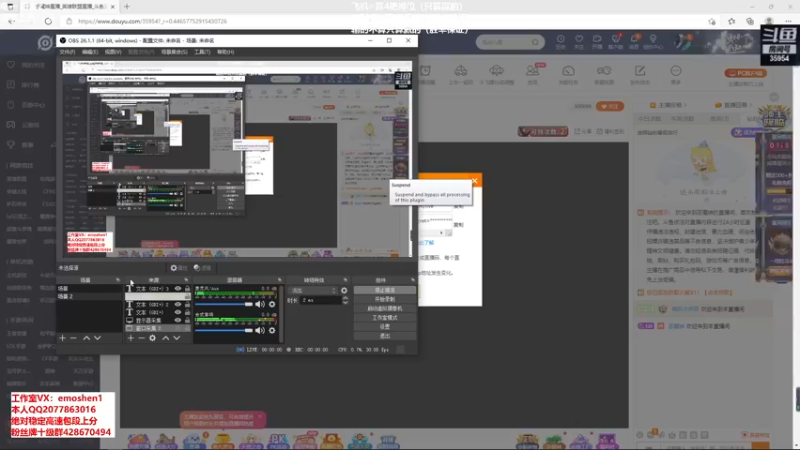Open the 麦克风/Aux audio settings gear
Screen dimensions: 800x450
(272, 304)
